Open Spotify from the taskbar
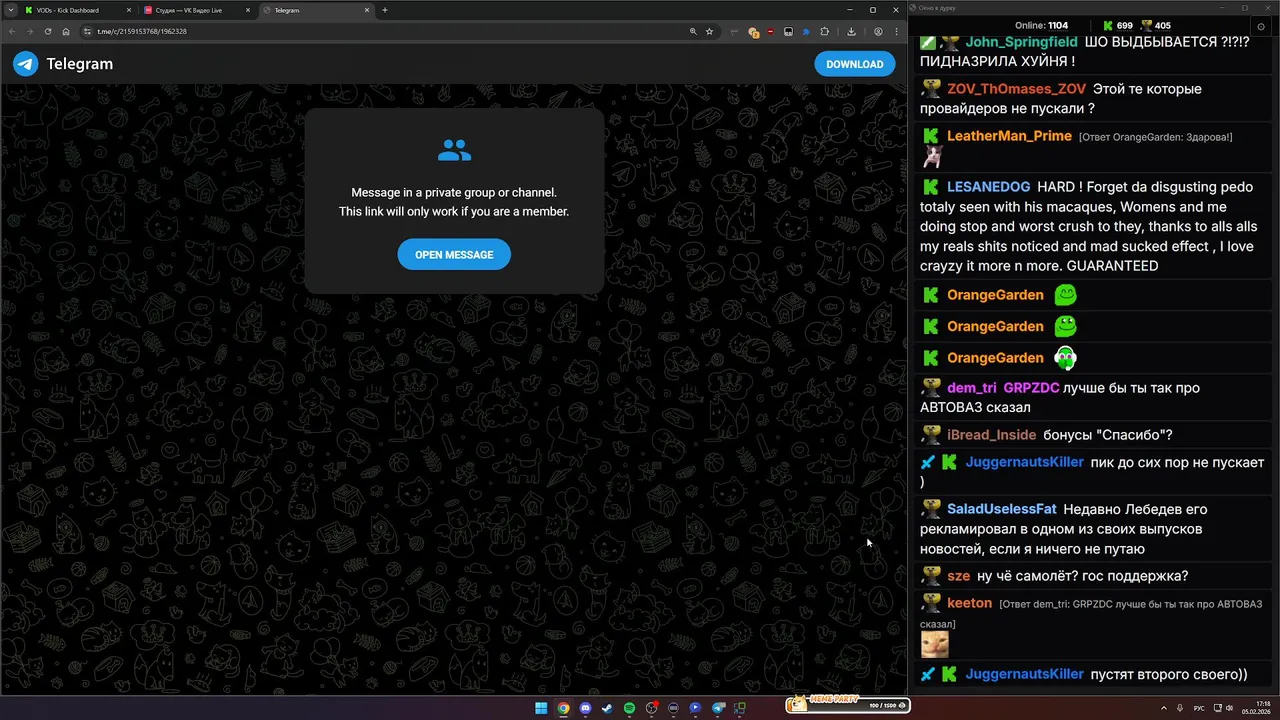Image resolution: width=1280 pixels, height=720 pixels. (629, 708)
